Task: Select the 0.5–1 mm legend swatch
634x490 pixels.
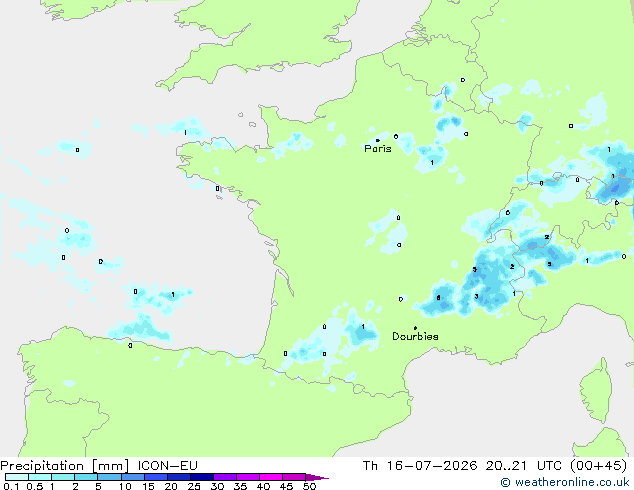Action: (40, 477)
